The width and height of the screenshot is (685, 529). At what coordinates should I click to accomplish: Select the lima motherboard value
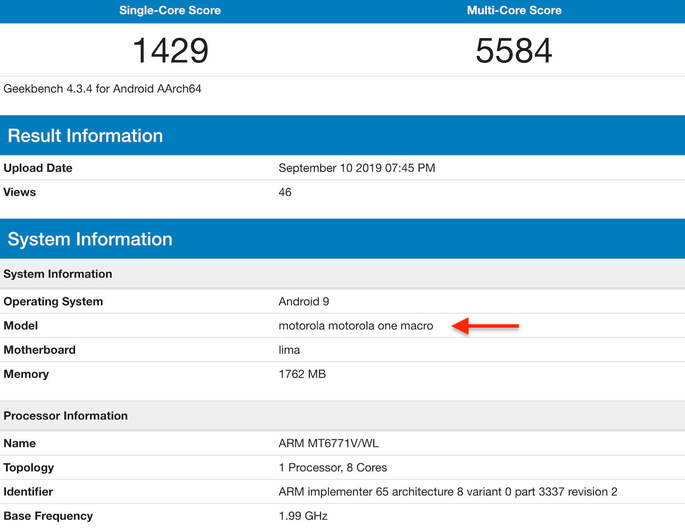(289, 350)
